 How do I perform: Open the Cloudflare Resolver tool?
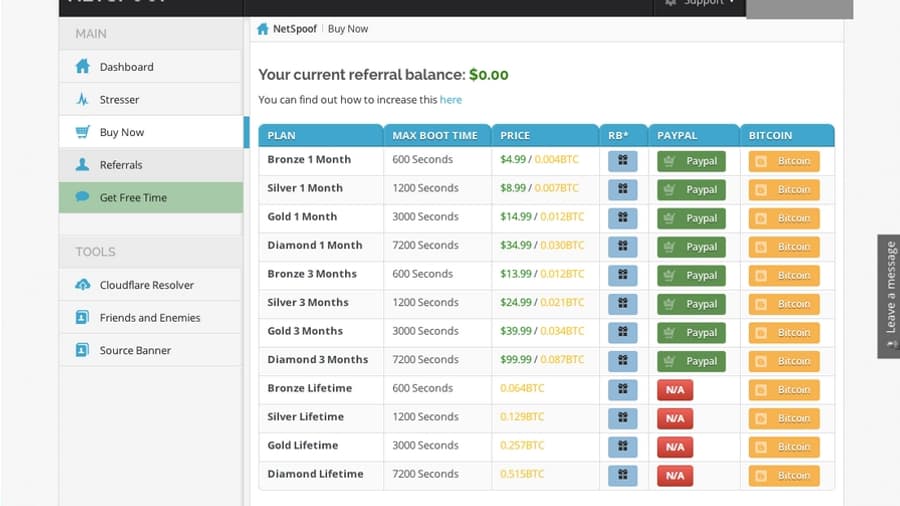pos(151,285)
